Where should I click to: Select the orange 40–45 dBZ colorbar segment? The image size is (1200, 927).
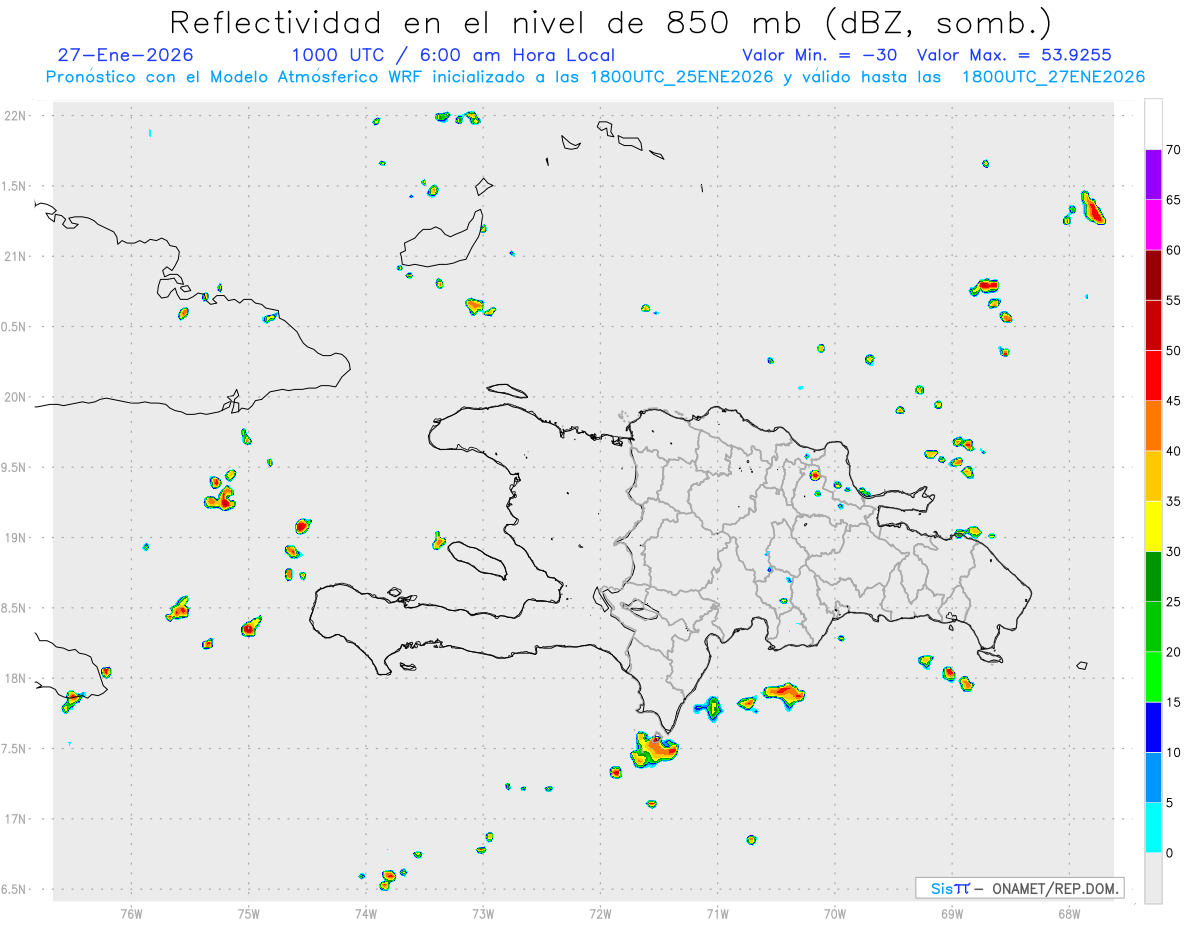(x=1153, y=426)
